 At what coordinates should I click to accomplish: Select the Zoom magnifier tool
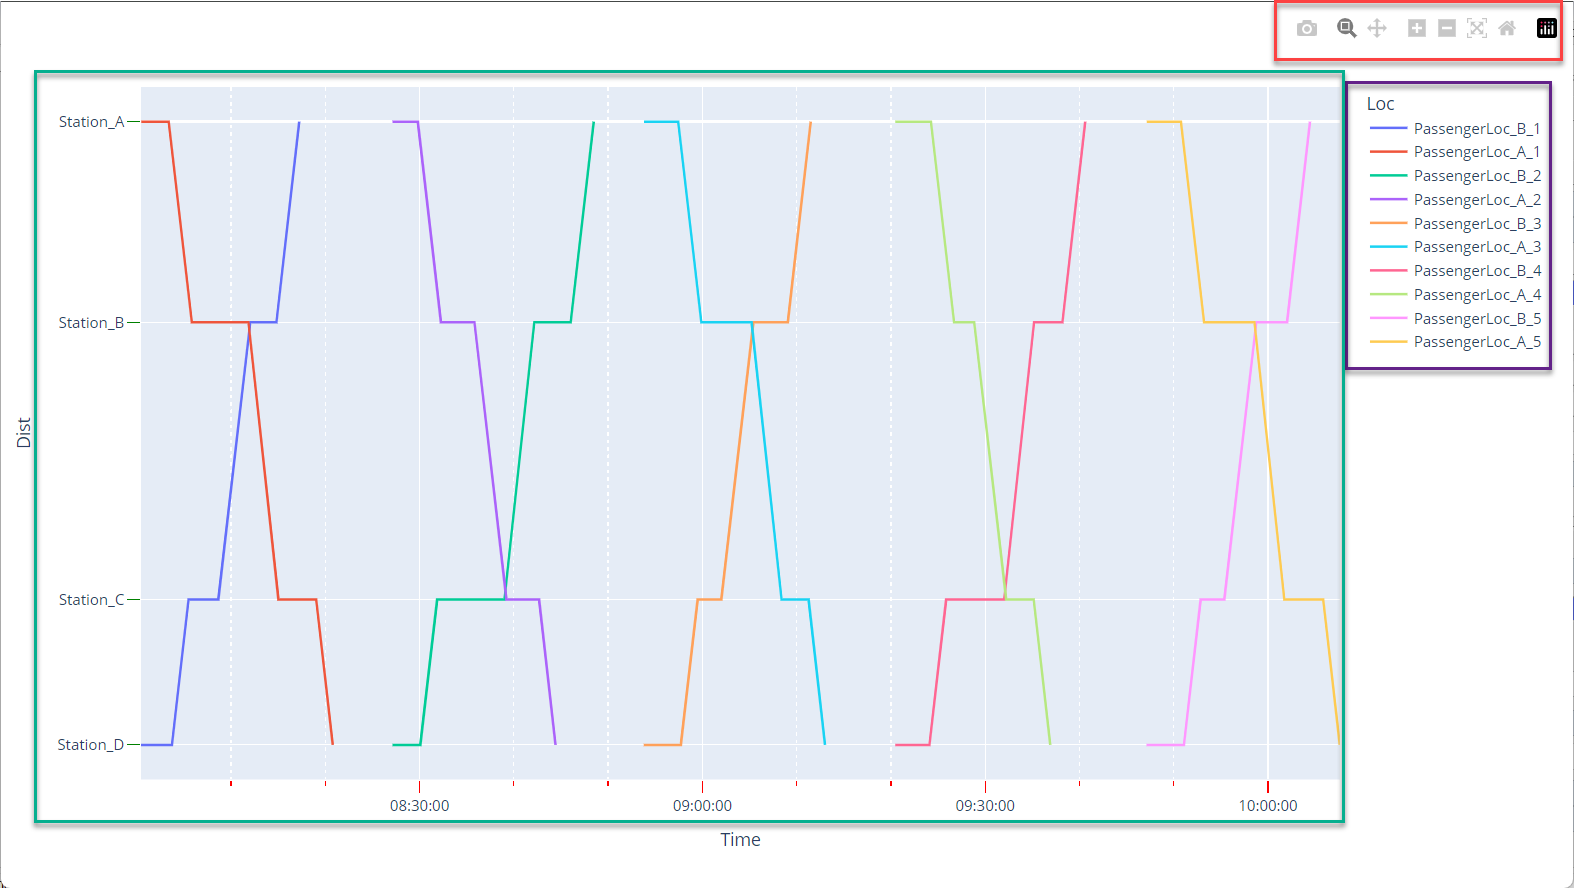(x=1346, y=29)
